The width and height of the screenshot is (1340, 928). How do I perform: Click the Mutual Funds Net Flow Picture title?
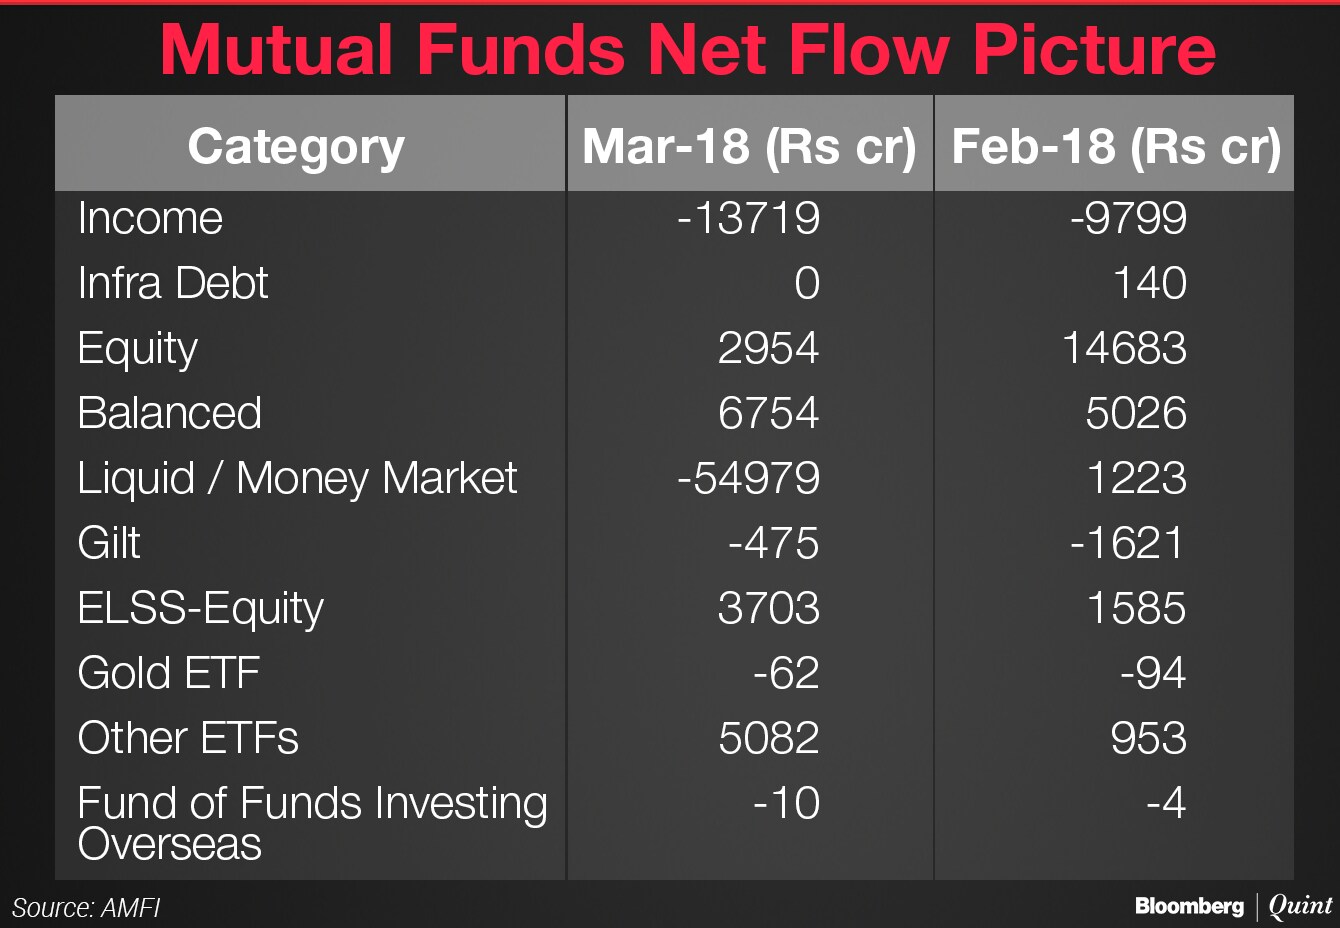coord(688,50)
